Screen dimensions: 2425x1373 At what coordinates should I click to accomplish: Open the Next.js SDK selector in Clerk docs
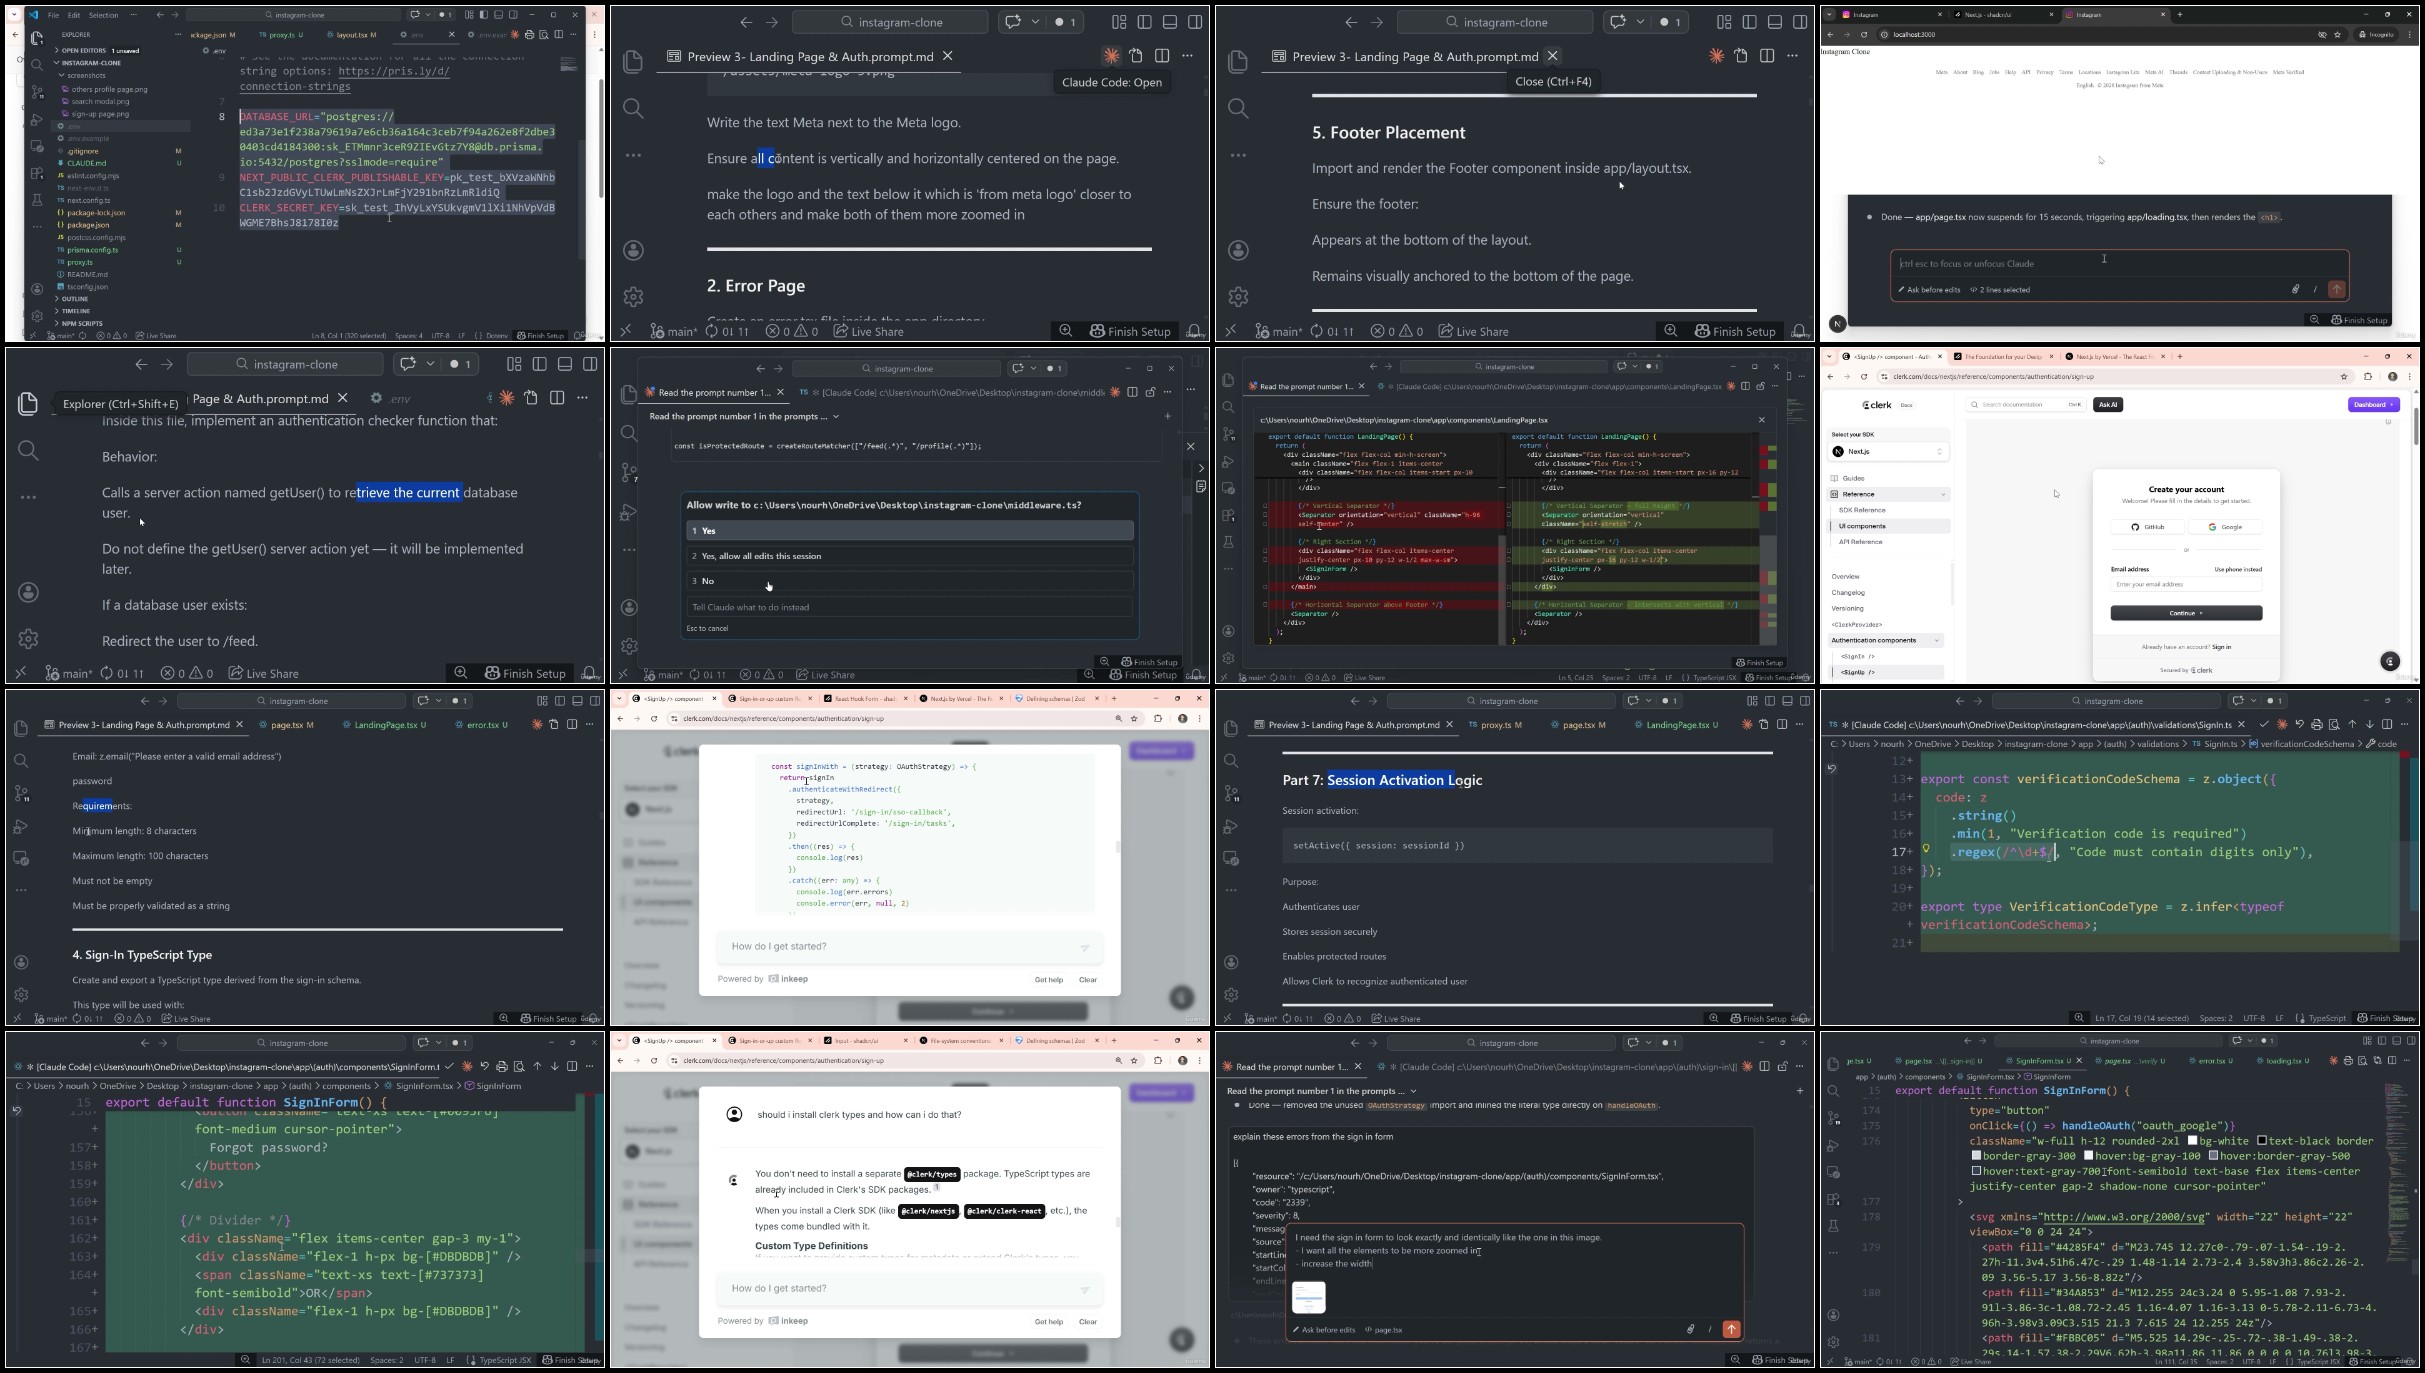(1888, 452)
